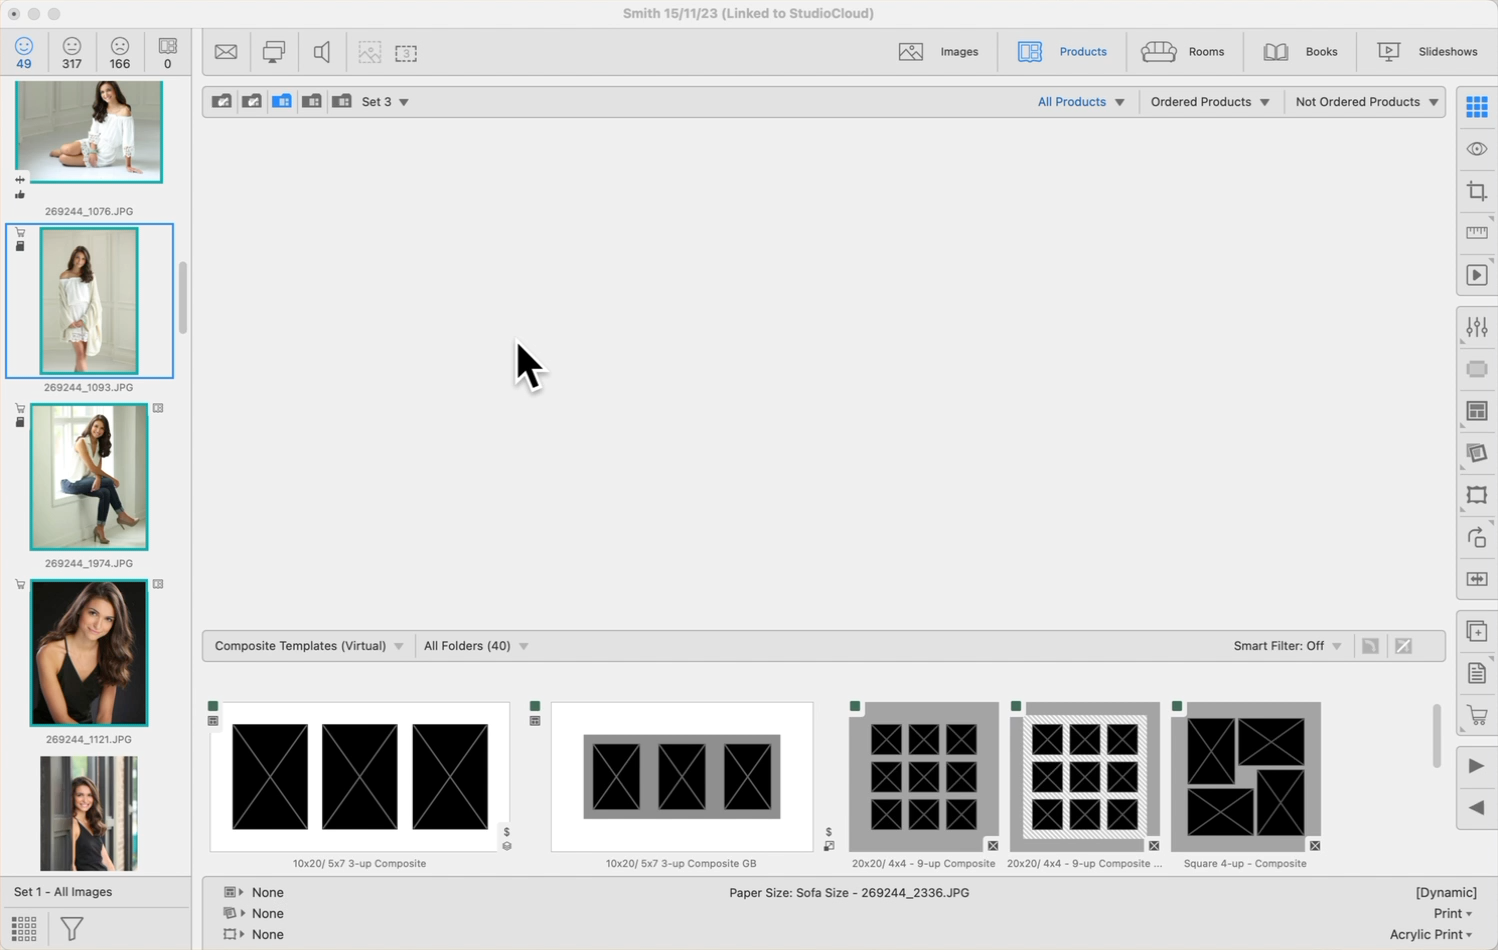Click the speaker sound icon in toolbar

(x=321, y=52)
